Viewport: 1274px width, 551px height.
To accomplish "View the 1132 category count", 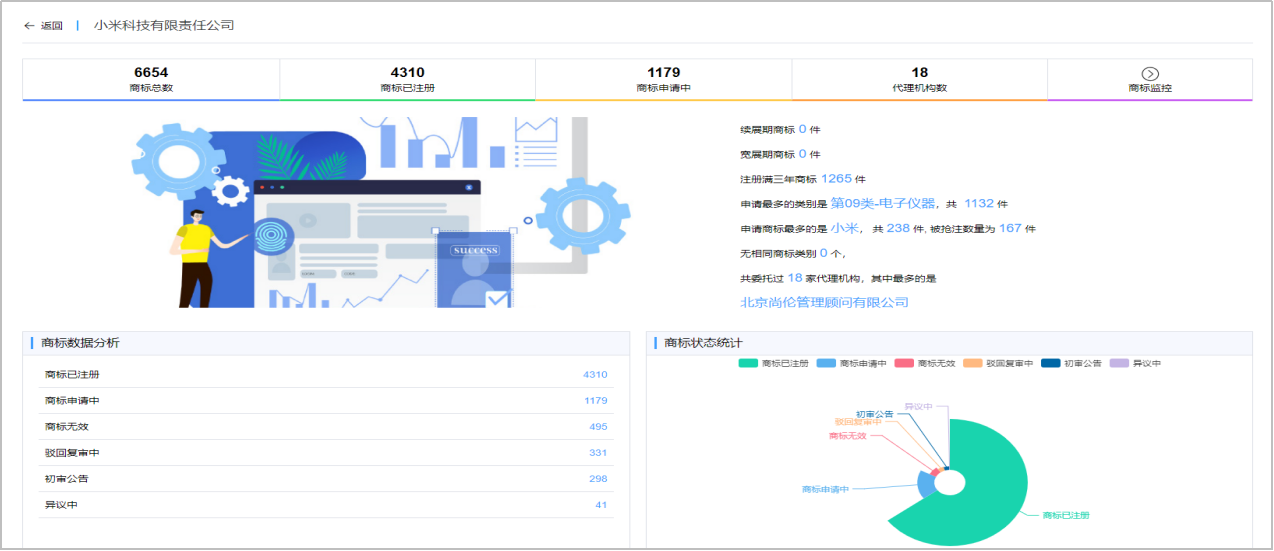I will [x=979, y=203].
